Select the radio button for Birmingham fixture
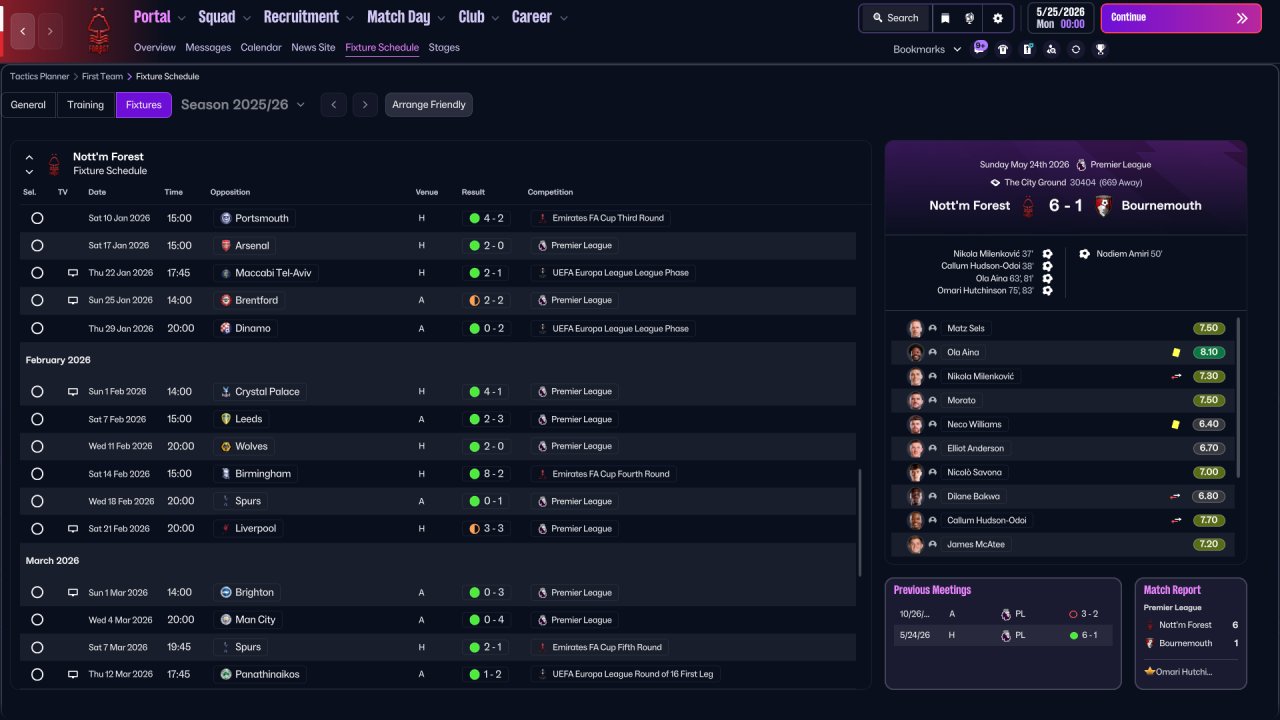 click(37, 474)
